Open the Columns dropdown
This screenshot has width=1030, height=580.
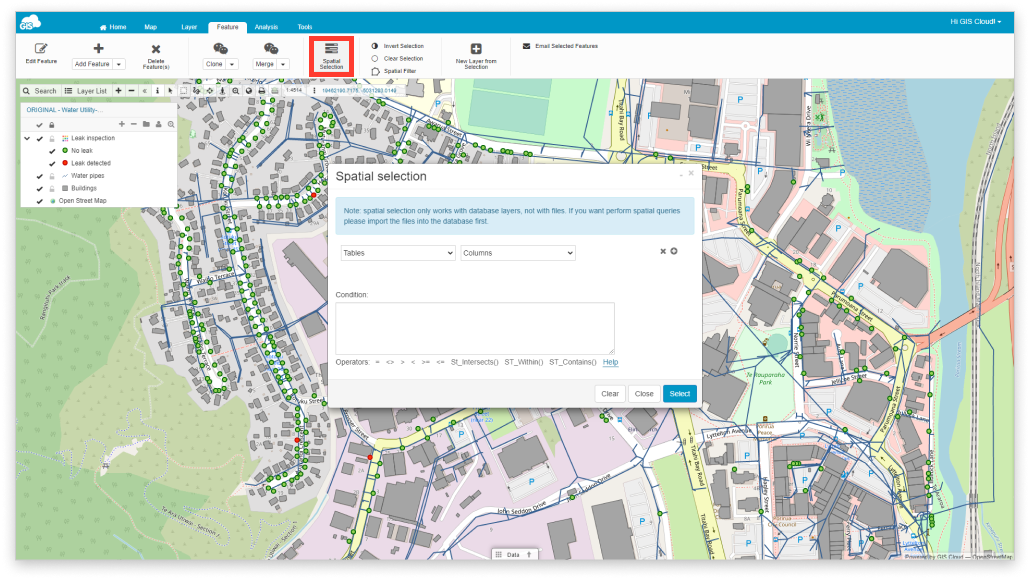[518, 253]
